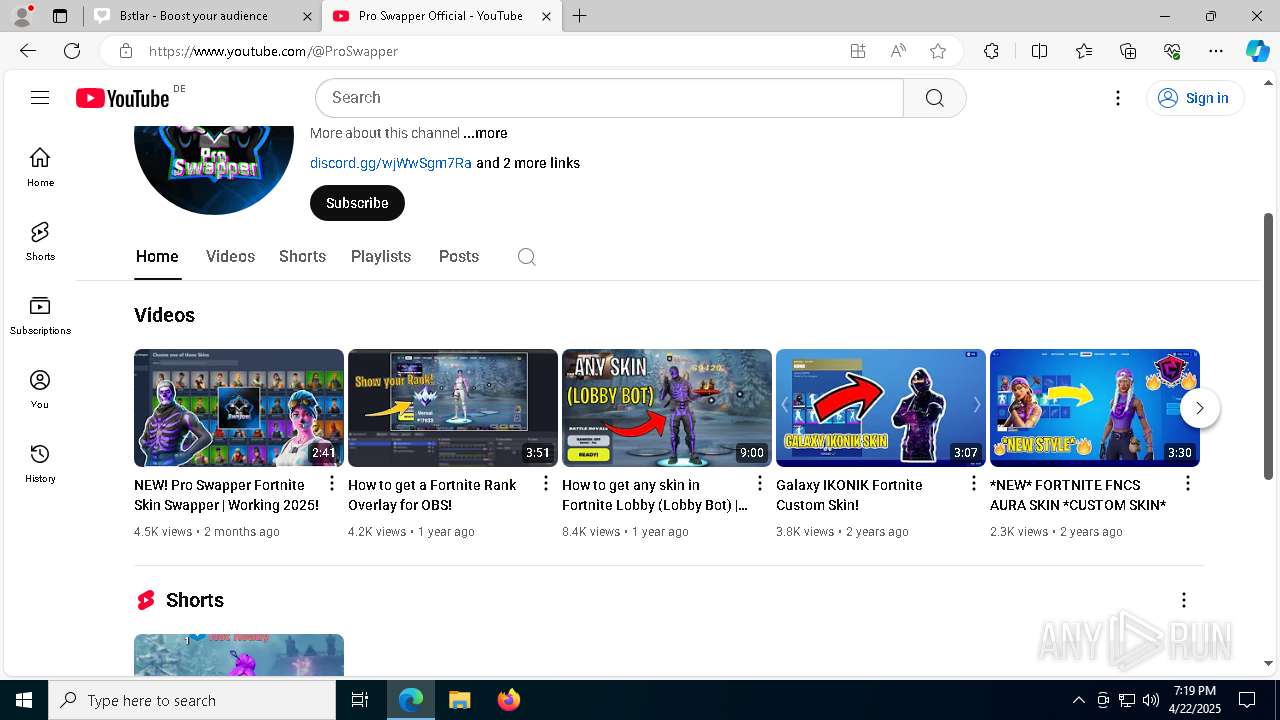Add this page to favorites
This screenshot has height=720, width=1280.
coord(938,51)
